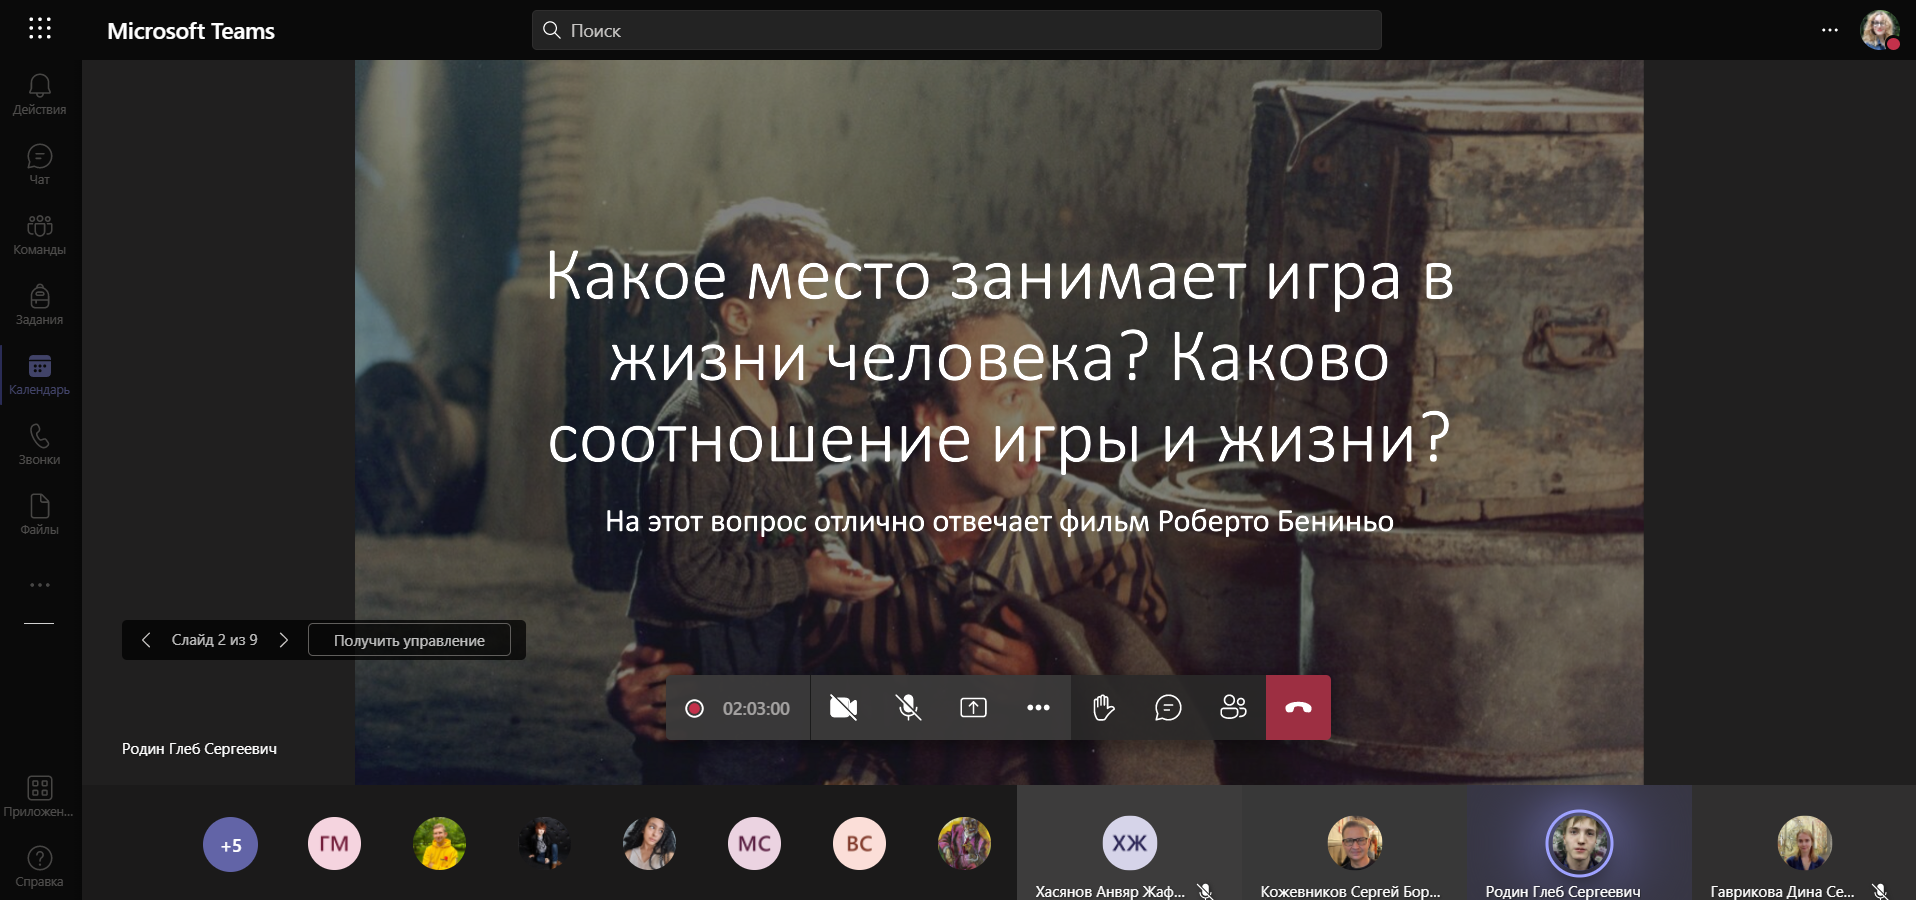Hang up the call

point(1298,708)
